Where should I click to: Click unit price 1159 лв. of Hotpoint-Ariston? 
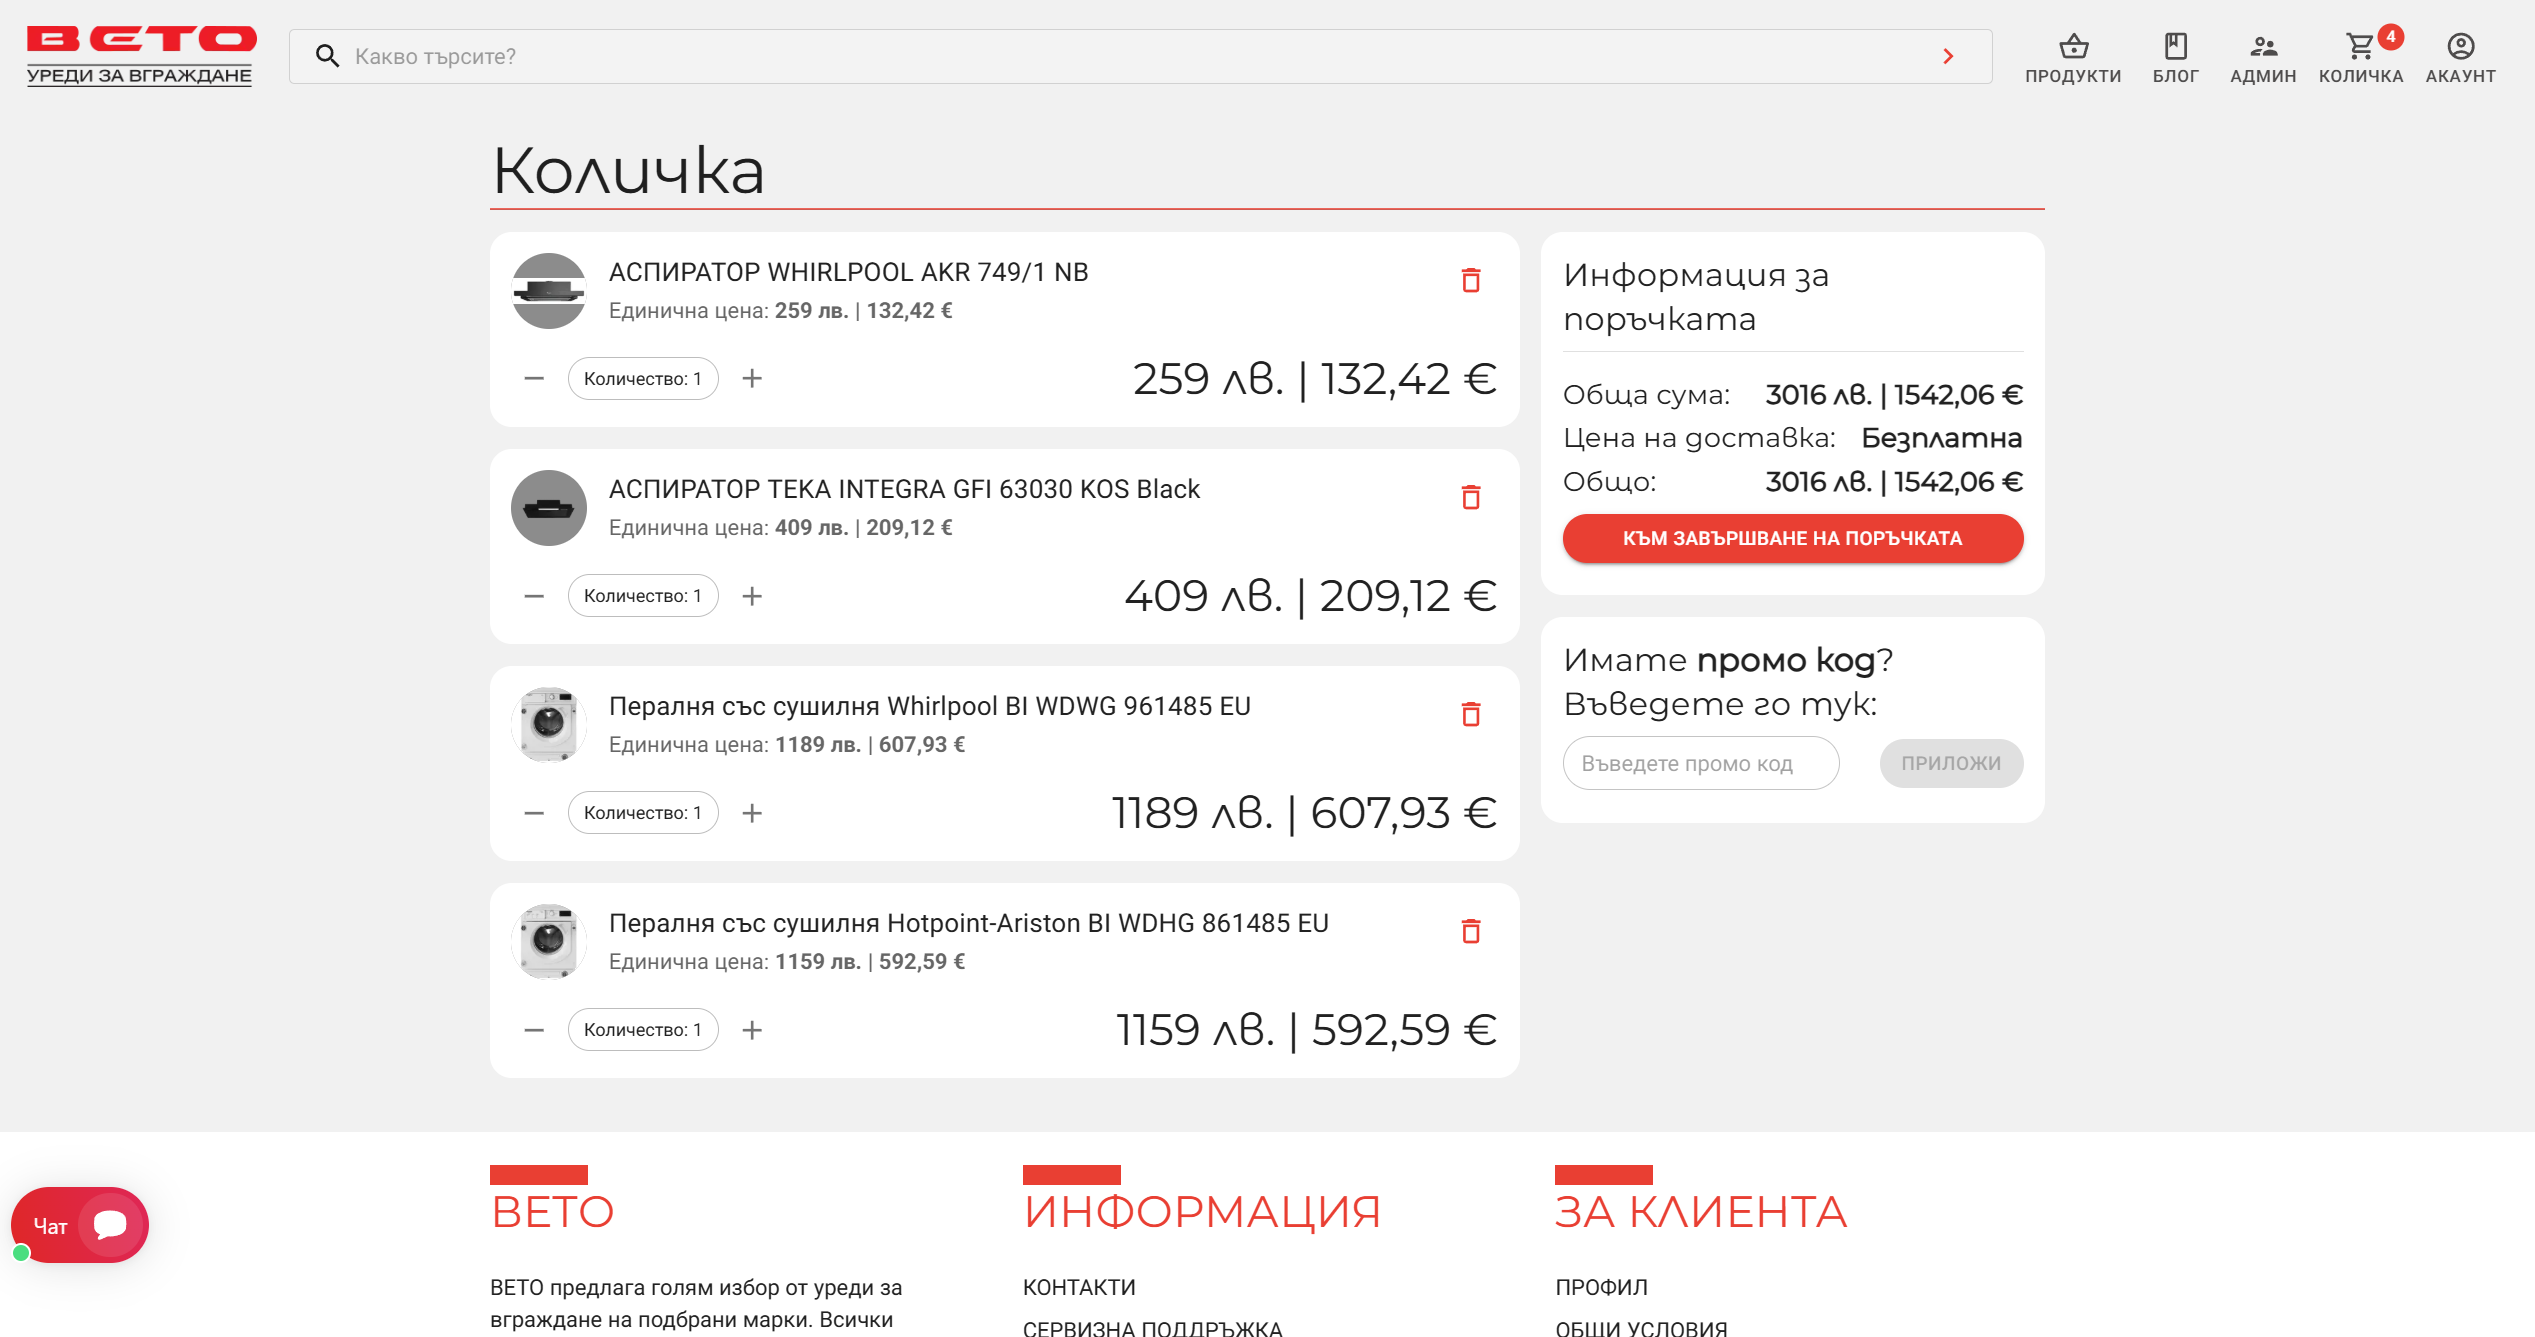(817, 962)
